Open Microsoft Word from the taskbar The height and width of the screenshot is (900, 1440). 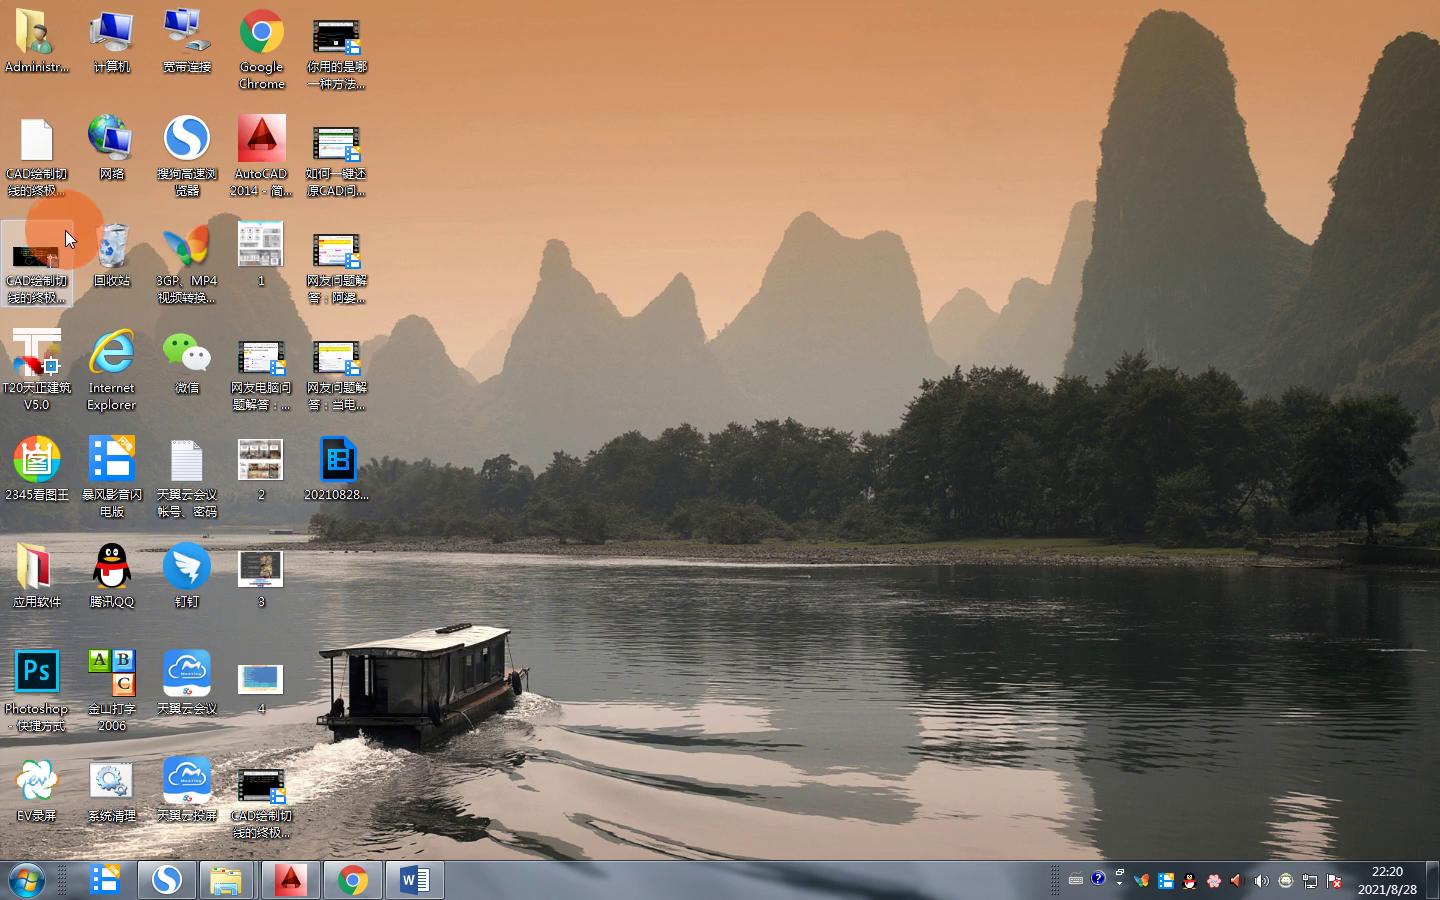pos(414,880)
